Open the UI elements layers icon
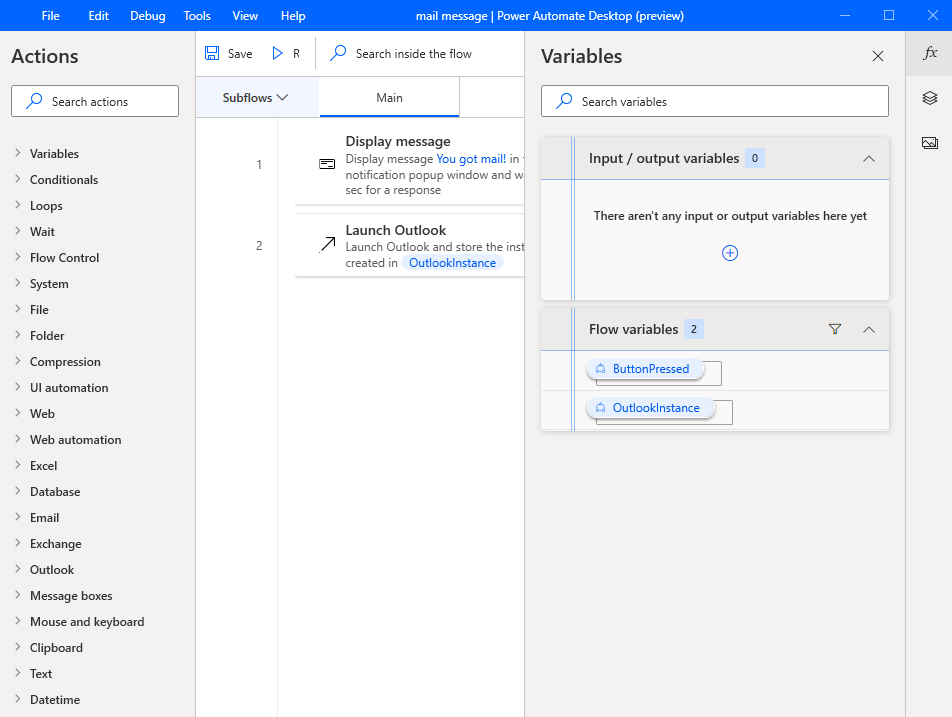 pos(930,98)
